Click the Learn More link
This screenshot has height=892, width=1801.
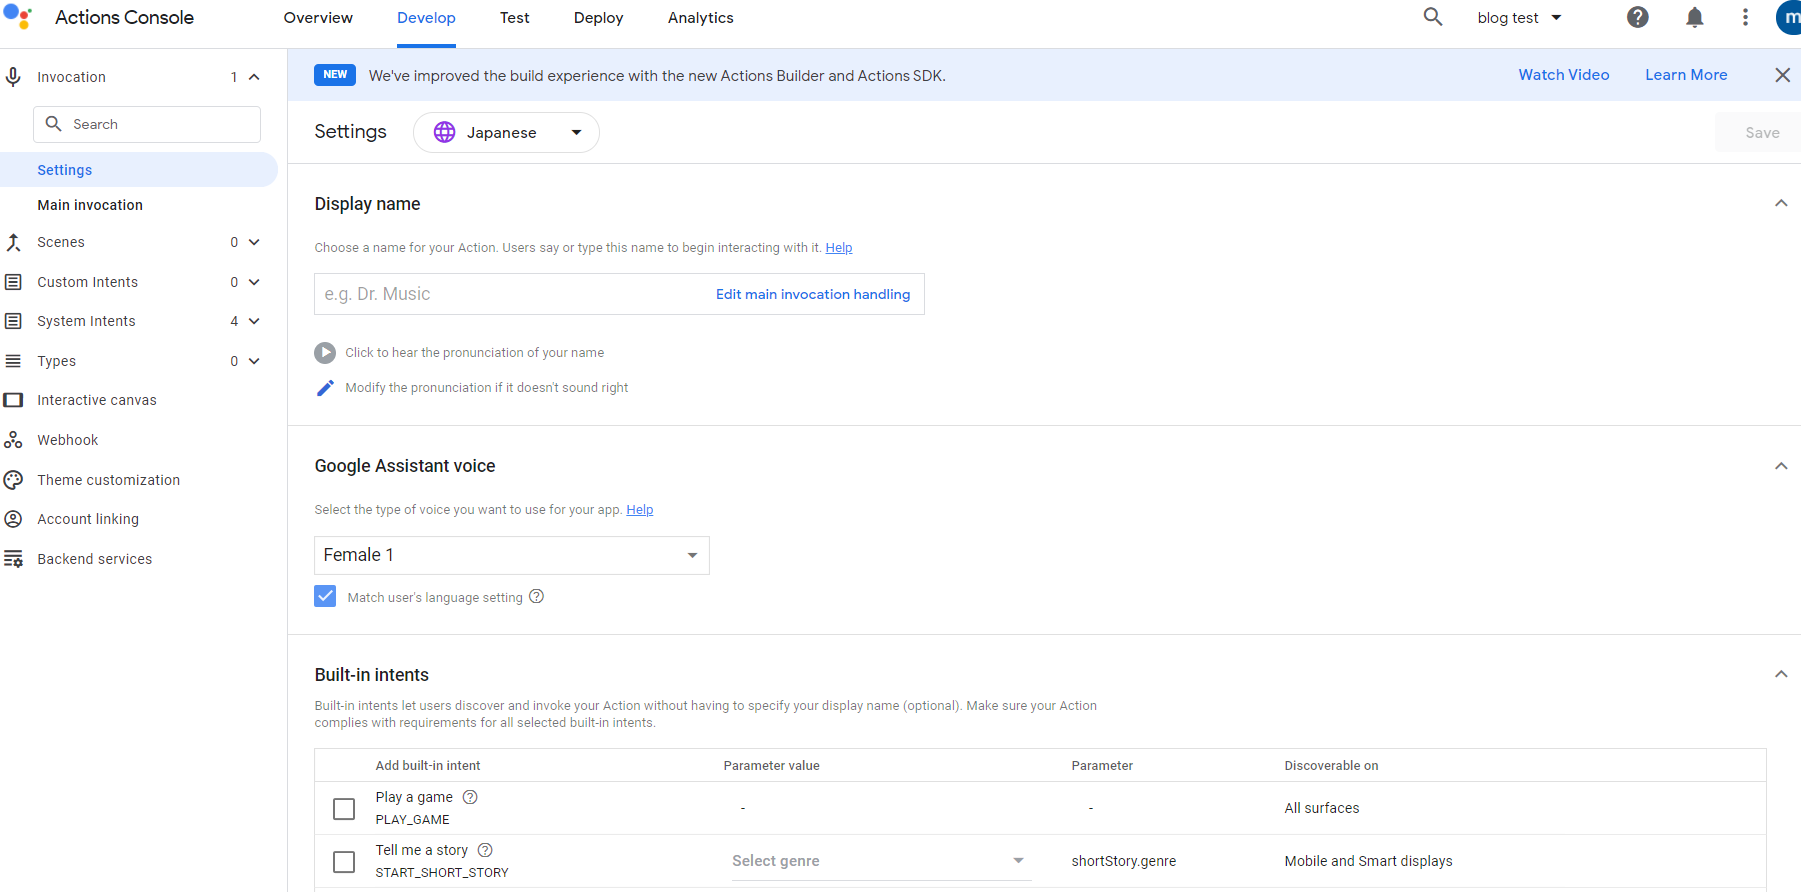pyautogui.click(x=1686, y=75)
